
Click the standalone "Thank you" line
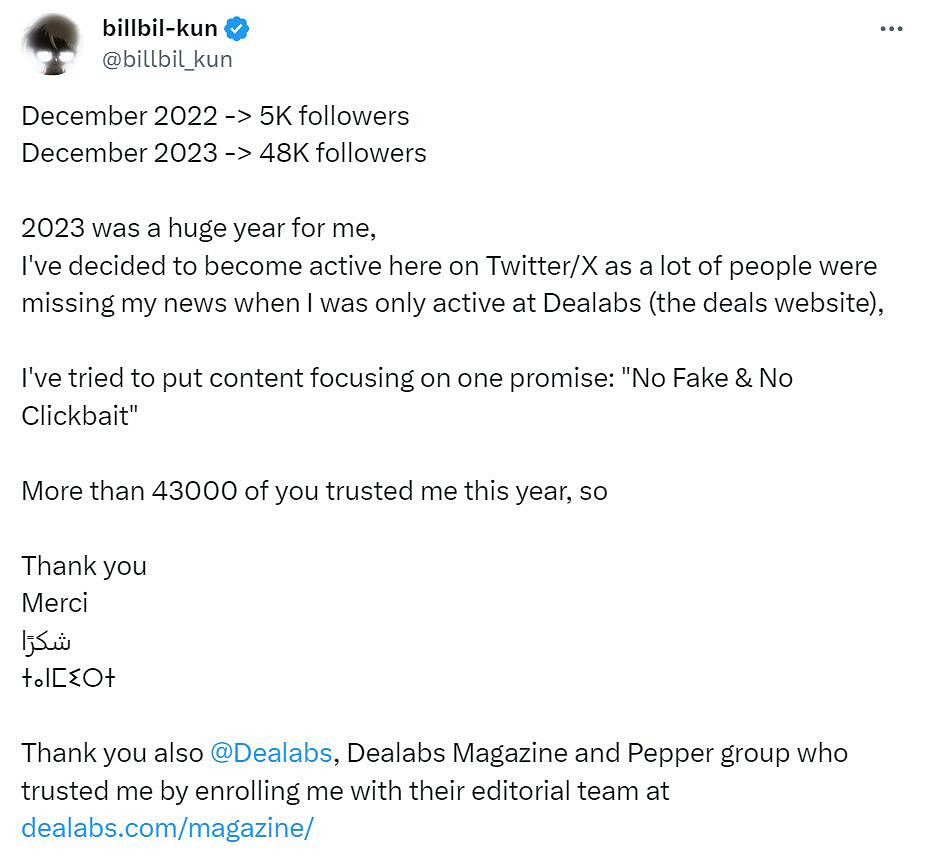click(x=84, y=566)
